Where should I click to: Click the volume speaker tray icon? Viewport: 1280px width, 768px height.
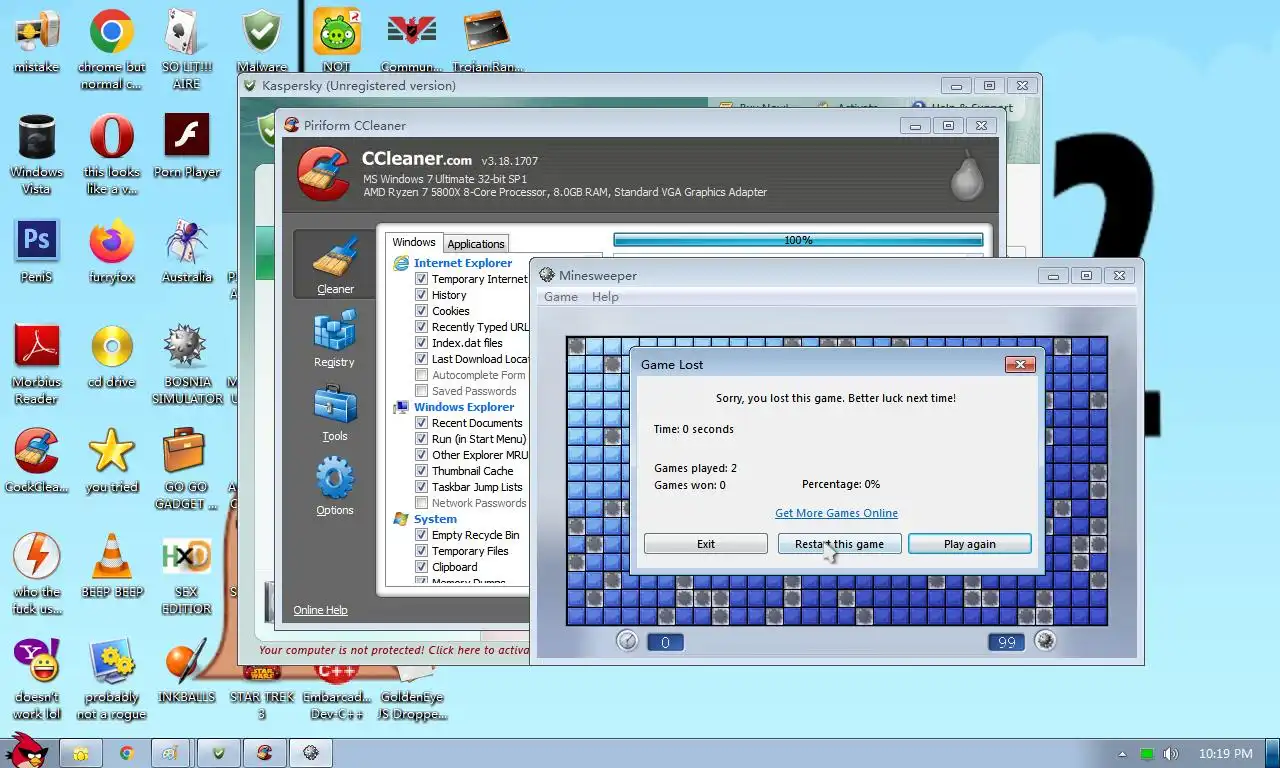(x=1170, y=754)
